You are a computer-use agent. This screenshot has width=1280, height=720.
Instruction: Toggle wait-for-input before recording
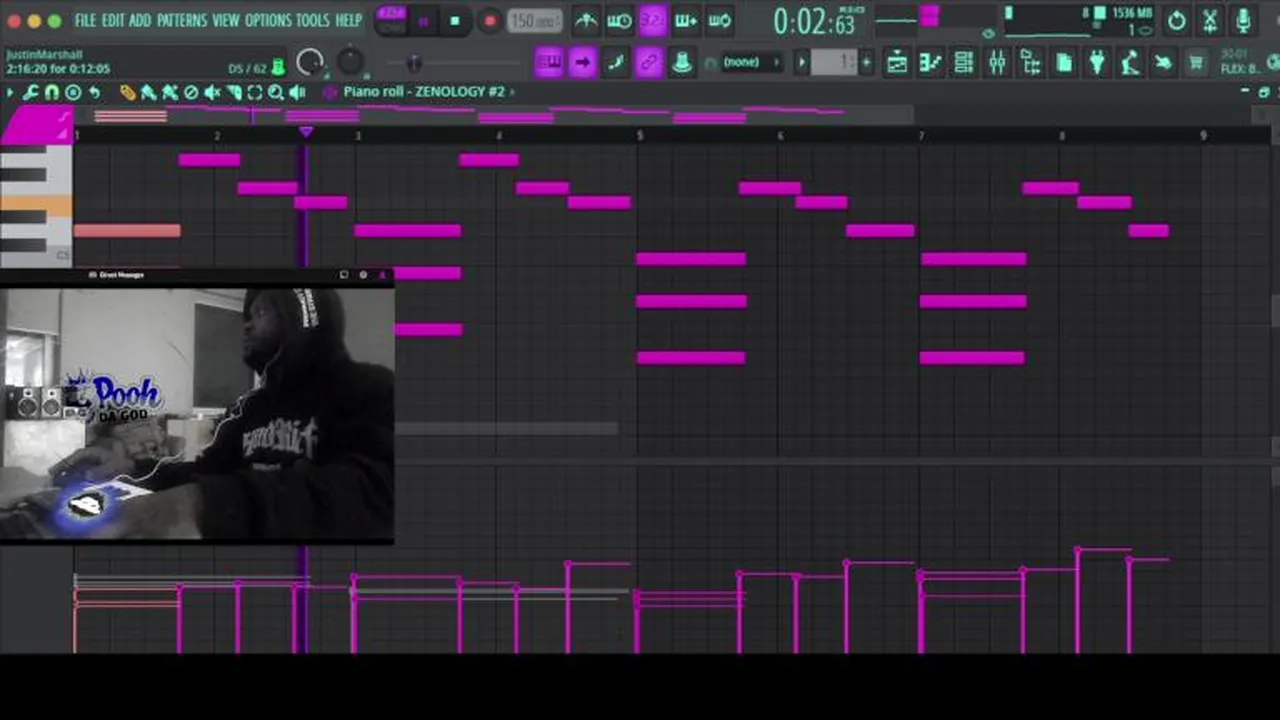tap(619, 20)
